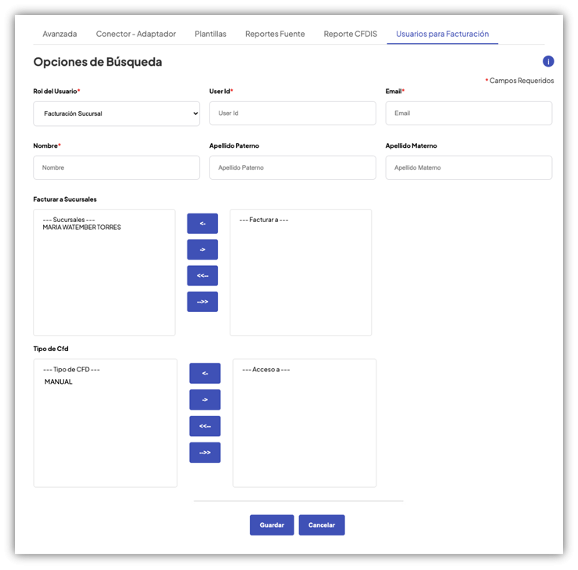Remove all CFD types with double left arrow
Viewport: 578px width, 570px height.
click(x=205, y=426)
